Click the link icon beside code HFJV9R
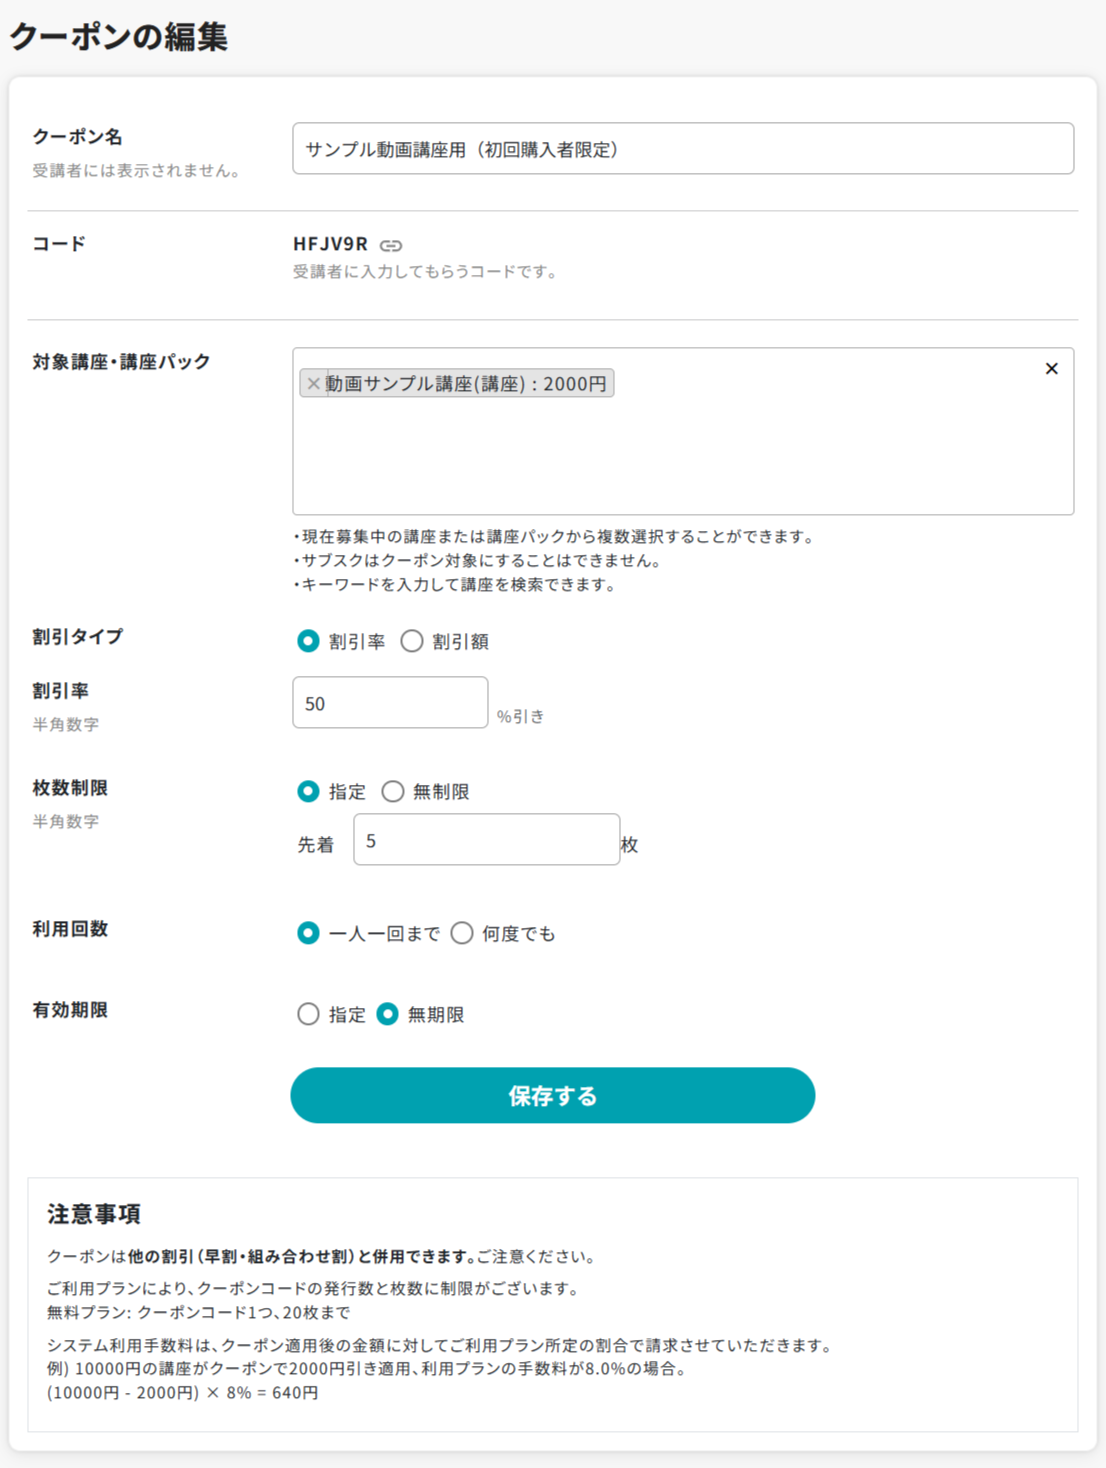Image resolution: width=1106 pixels, height=1468 pixels. [x=391, y=245]
